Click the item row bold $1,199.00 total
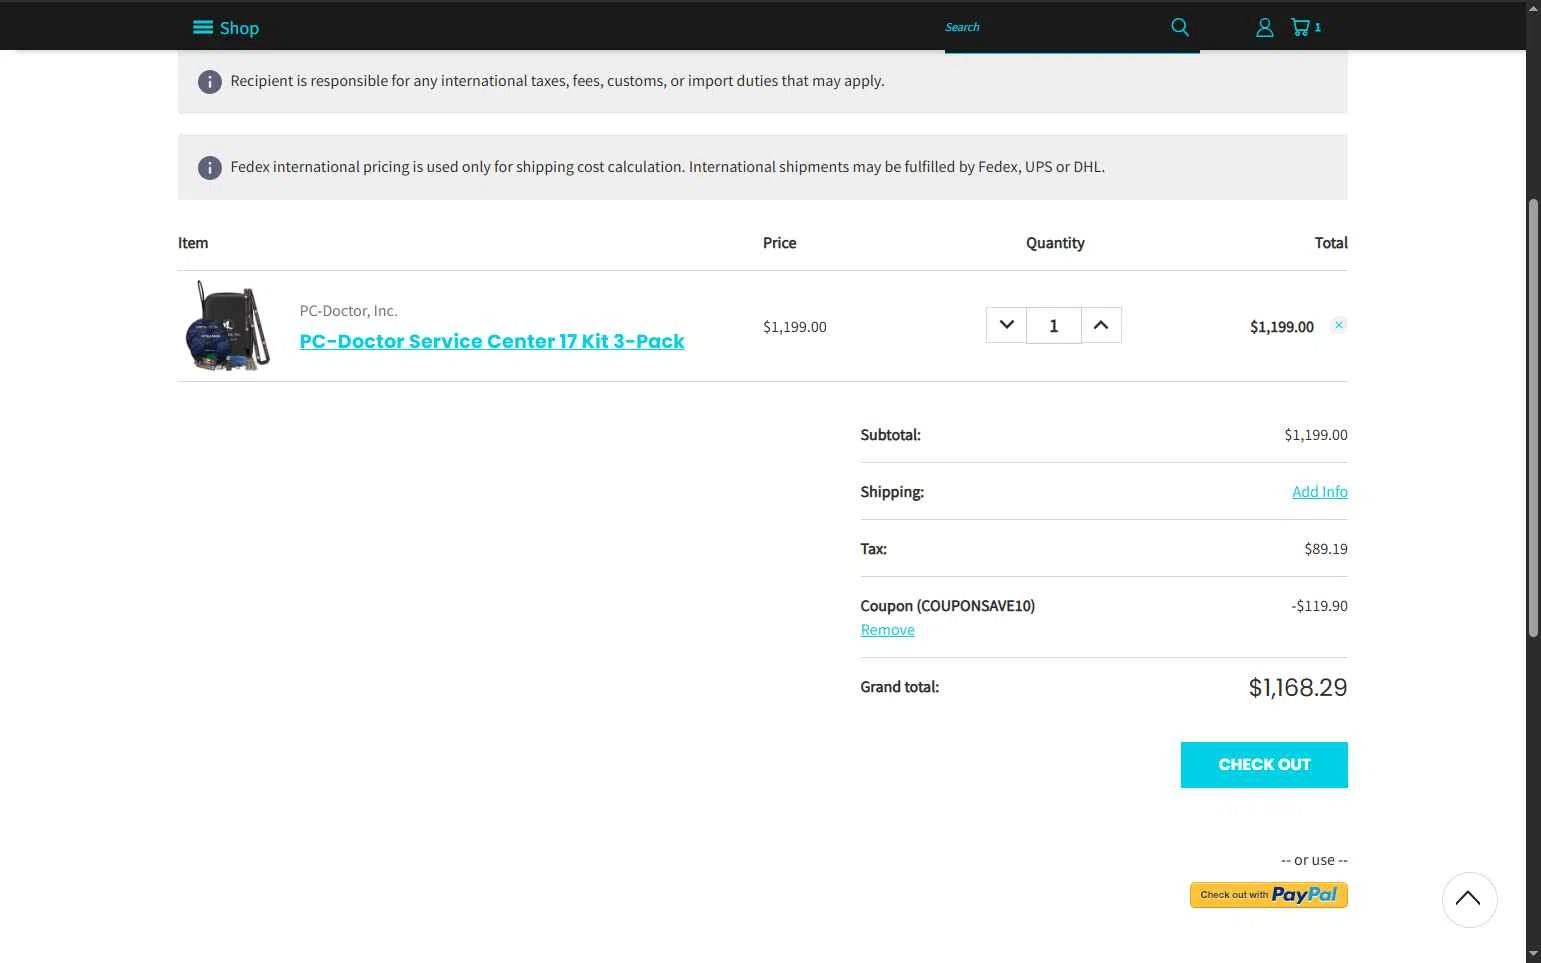The height and width of the screenshot is (963, 1541). (x=1281, y=327)
